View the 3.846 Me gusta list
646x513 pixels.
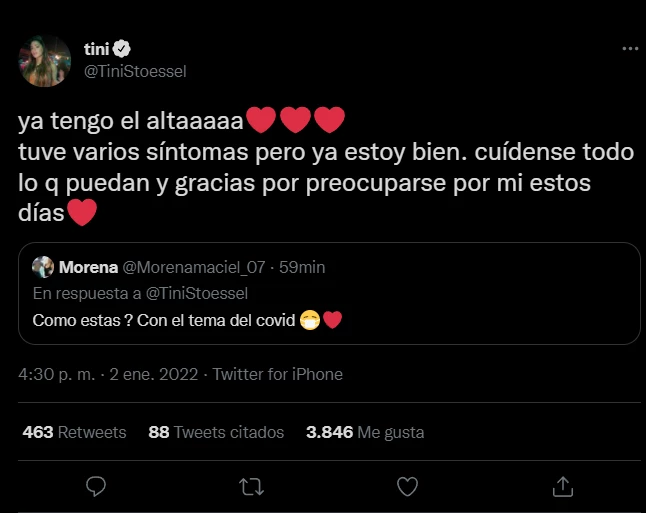click(364, 433)
